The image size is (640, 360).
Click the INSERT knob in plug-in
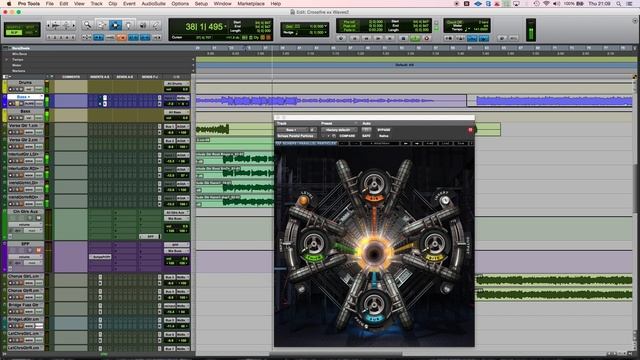pos(445,200)
